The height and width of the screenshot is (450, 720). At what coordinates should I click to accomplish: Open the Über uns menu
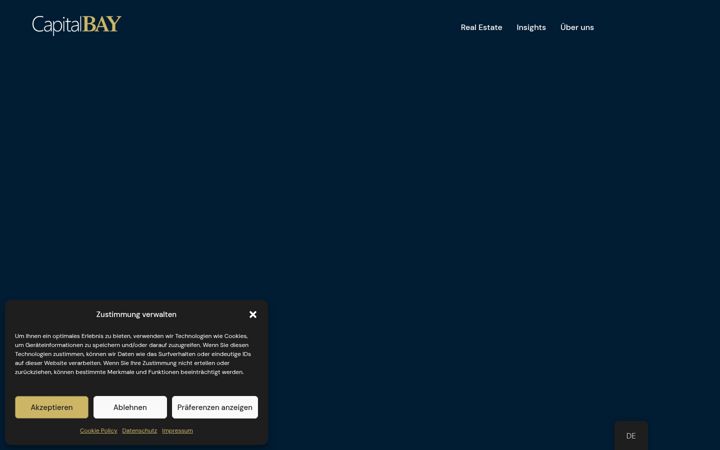pyautogui.click(x=577, y=27)
